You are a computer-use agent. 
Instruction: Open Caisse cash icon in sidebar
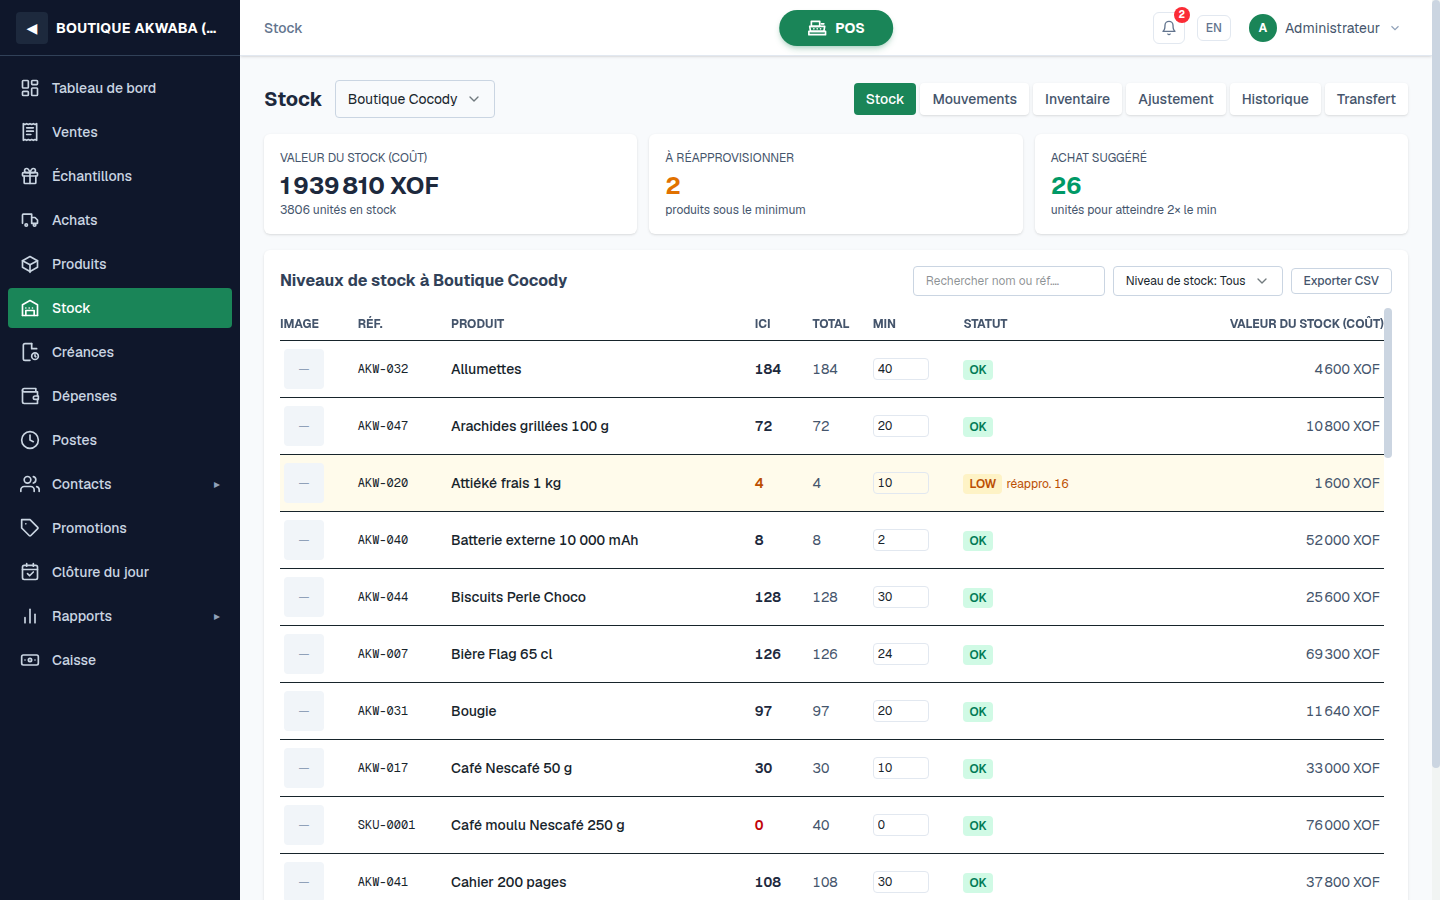(x=30, y=660)
